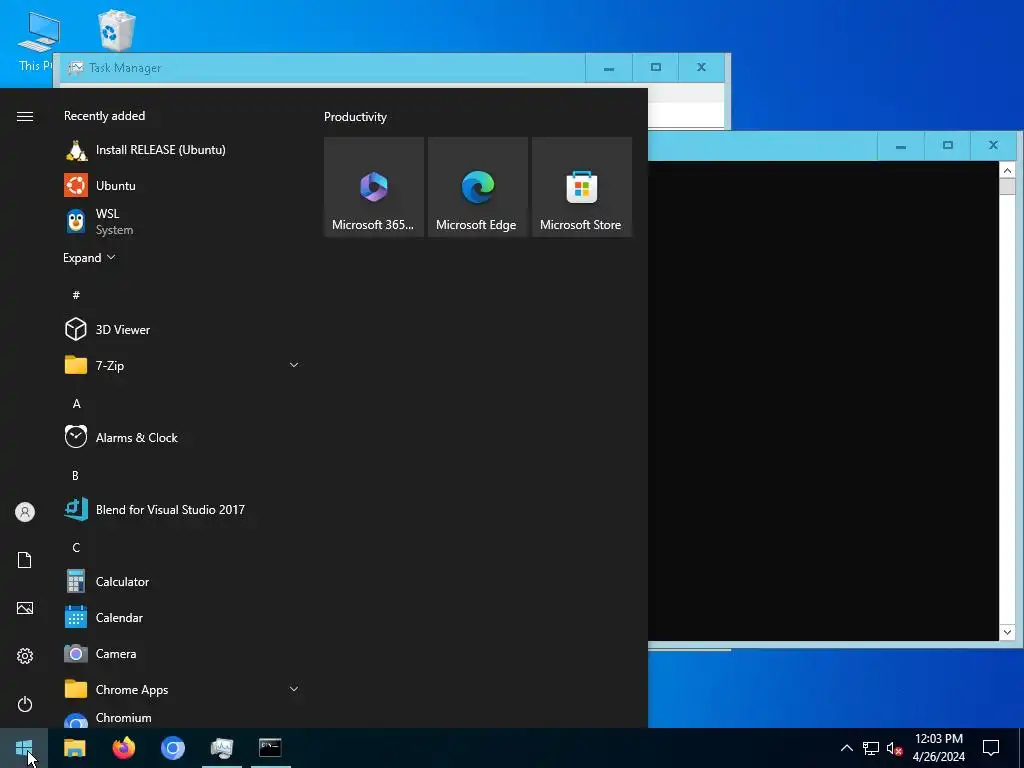The image size is (1024, 768).
Task: Maximize the Task Manager window
Action: click(656, 67)
